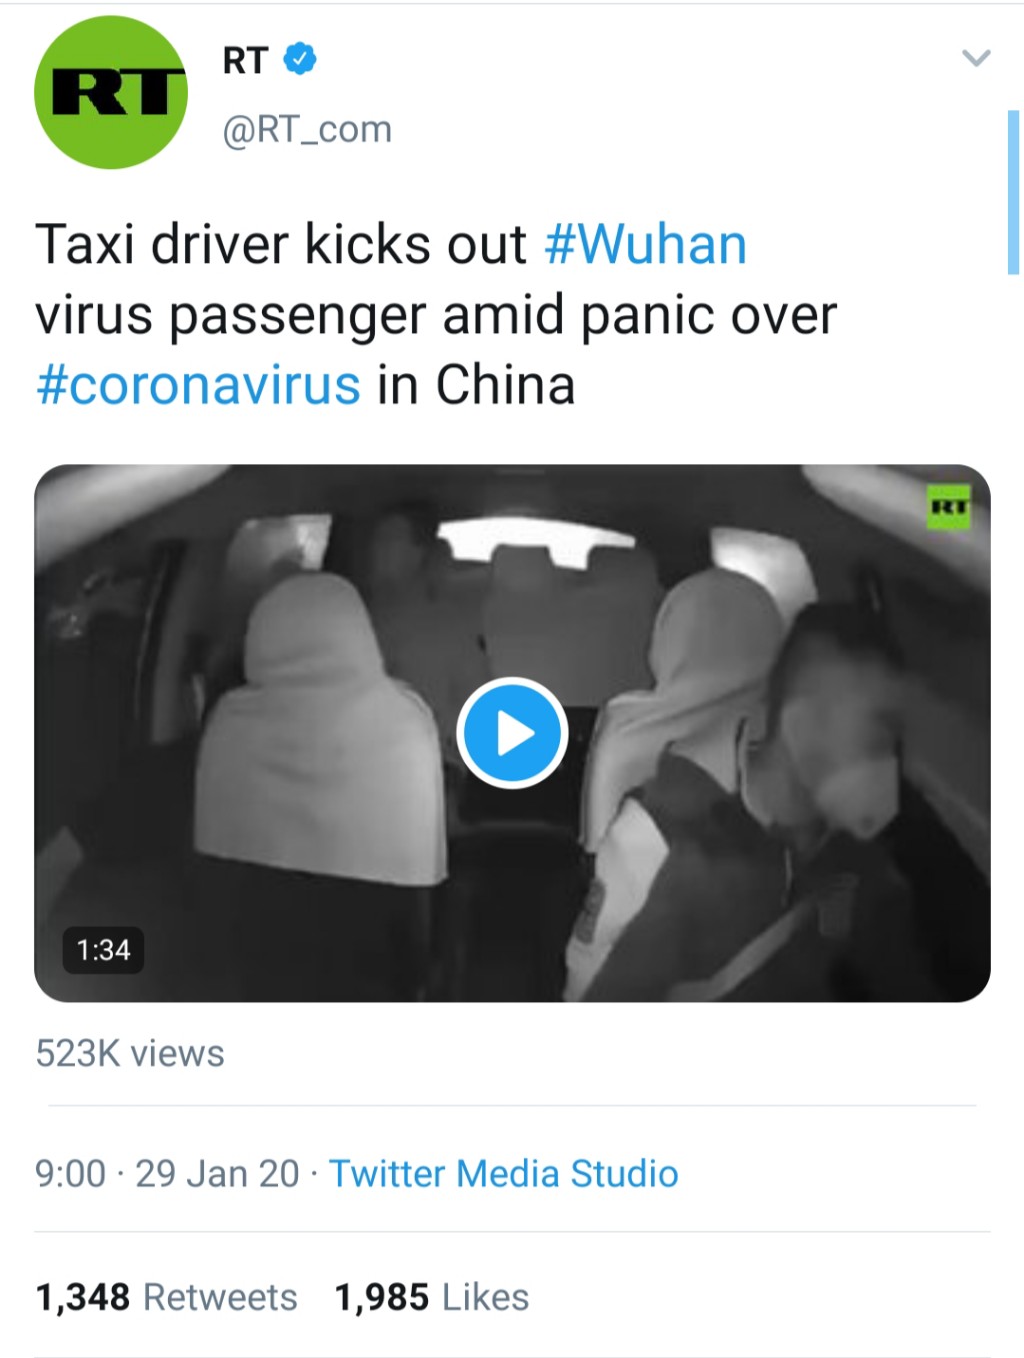This screenshot has width=1024, height=1358.
Task: View the 1,348 Retweets list
Action: tap(166, 1297)
